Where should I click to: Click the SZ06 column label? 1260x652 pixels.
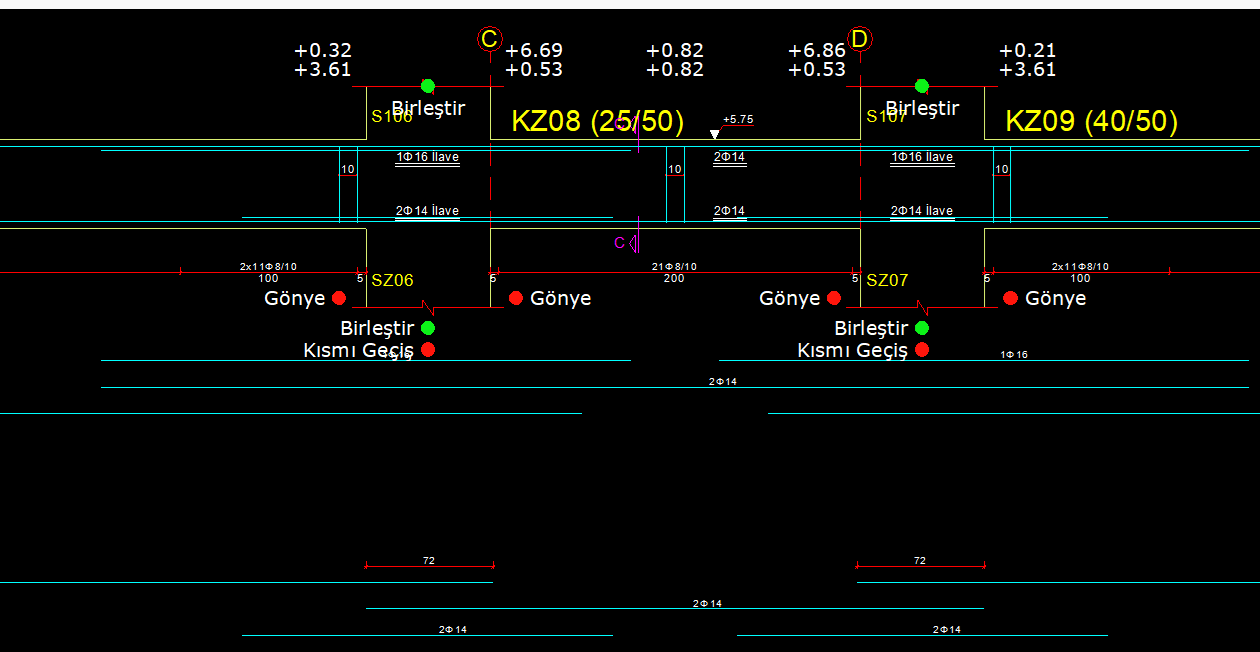coord(392,281)
